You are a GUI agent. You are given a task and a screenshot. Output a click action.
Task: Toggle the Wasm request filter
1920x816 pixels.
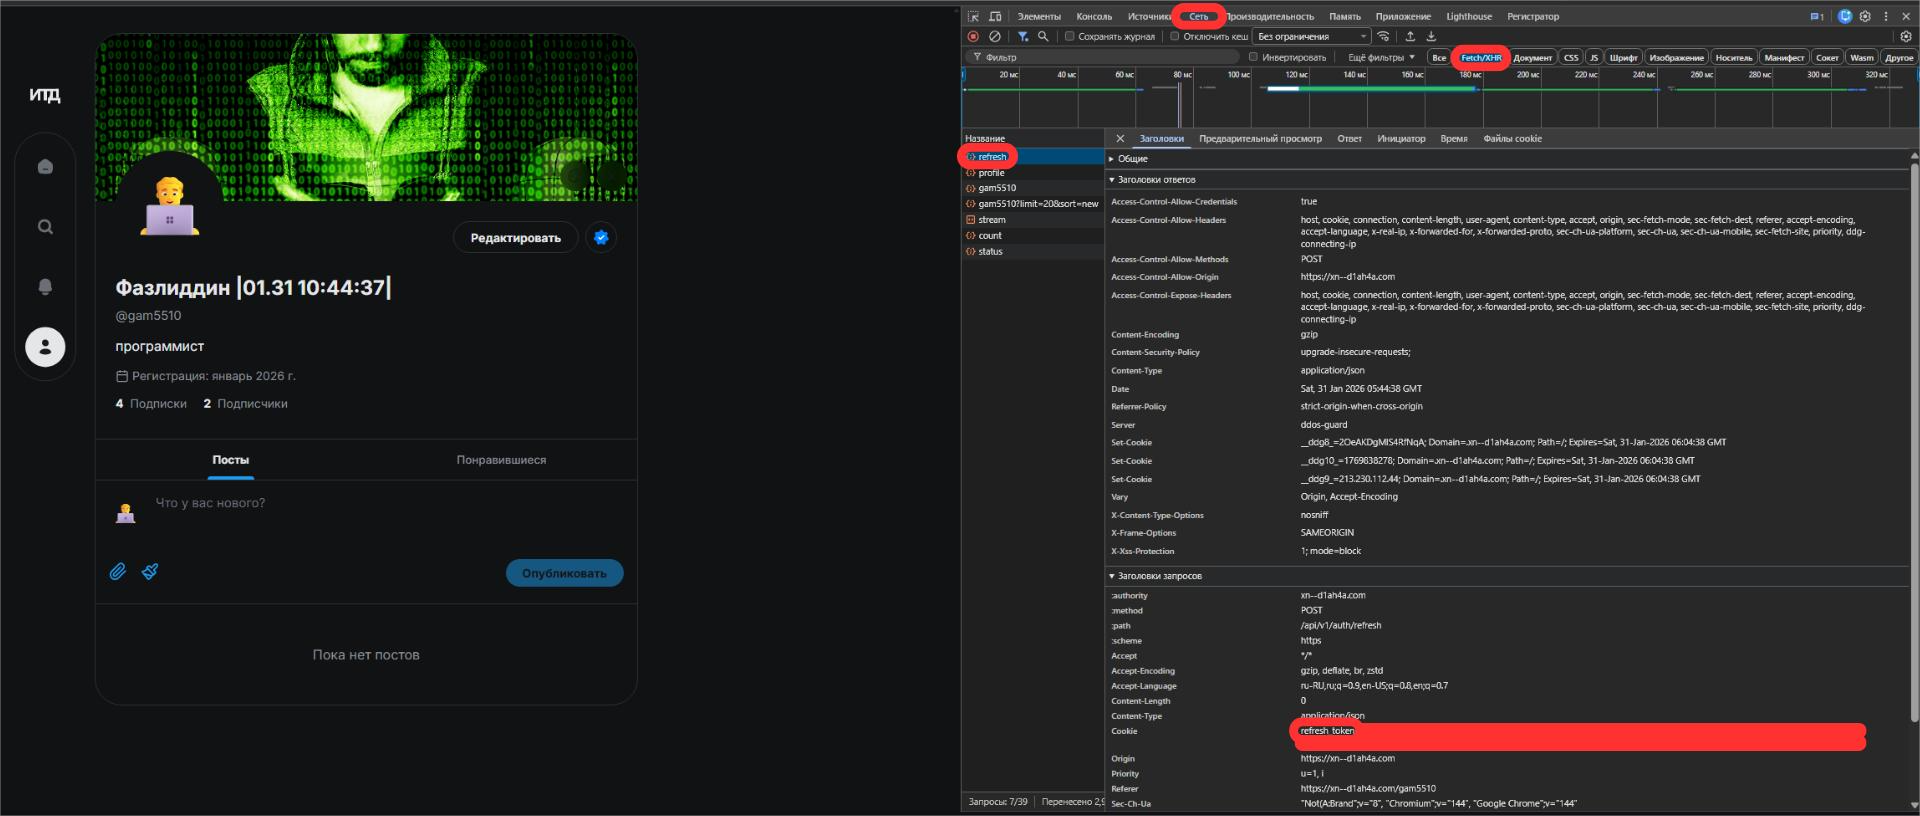[x=1862, y=57]
